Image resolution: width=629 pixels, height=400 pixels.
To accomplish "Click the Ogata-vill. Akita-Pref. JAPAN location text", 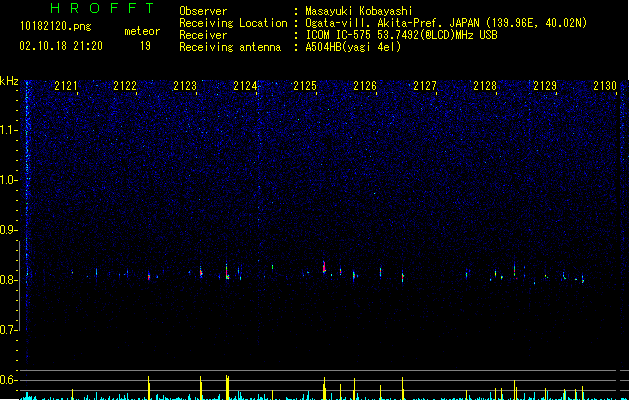I will [x=446, y=23].
